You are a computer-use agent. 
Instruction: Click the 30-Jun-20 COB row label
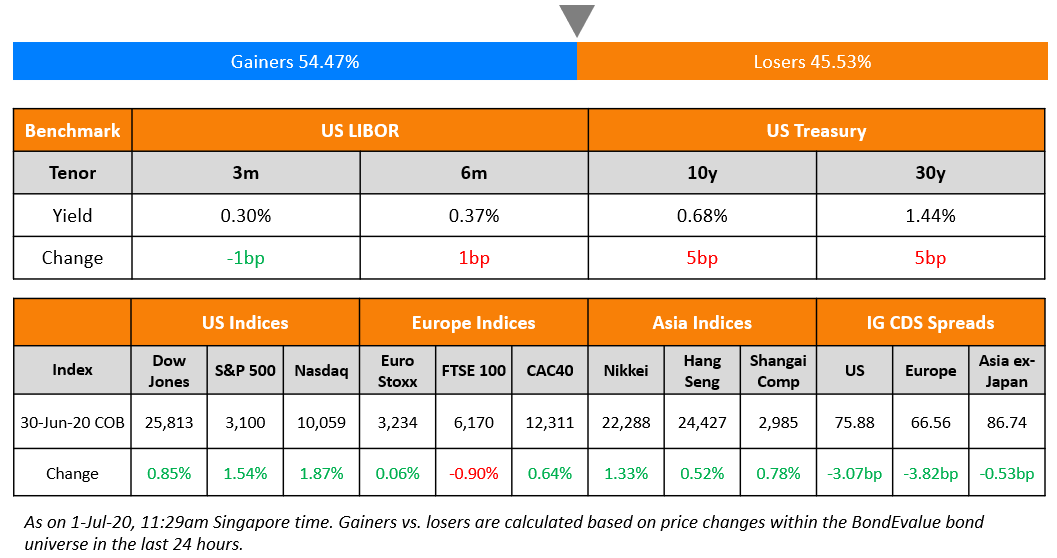pos(72,423)
